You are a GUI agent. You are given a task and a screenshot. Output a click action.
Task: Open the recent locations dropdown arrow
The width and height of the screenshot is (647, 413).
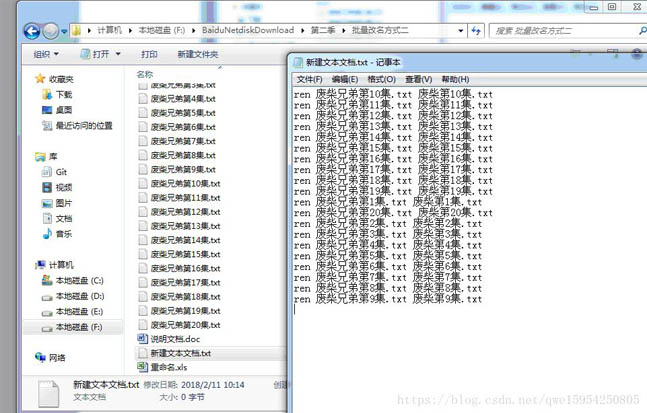tap(64, 31)
